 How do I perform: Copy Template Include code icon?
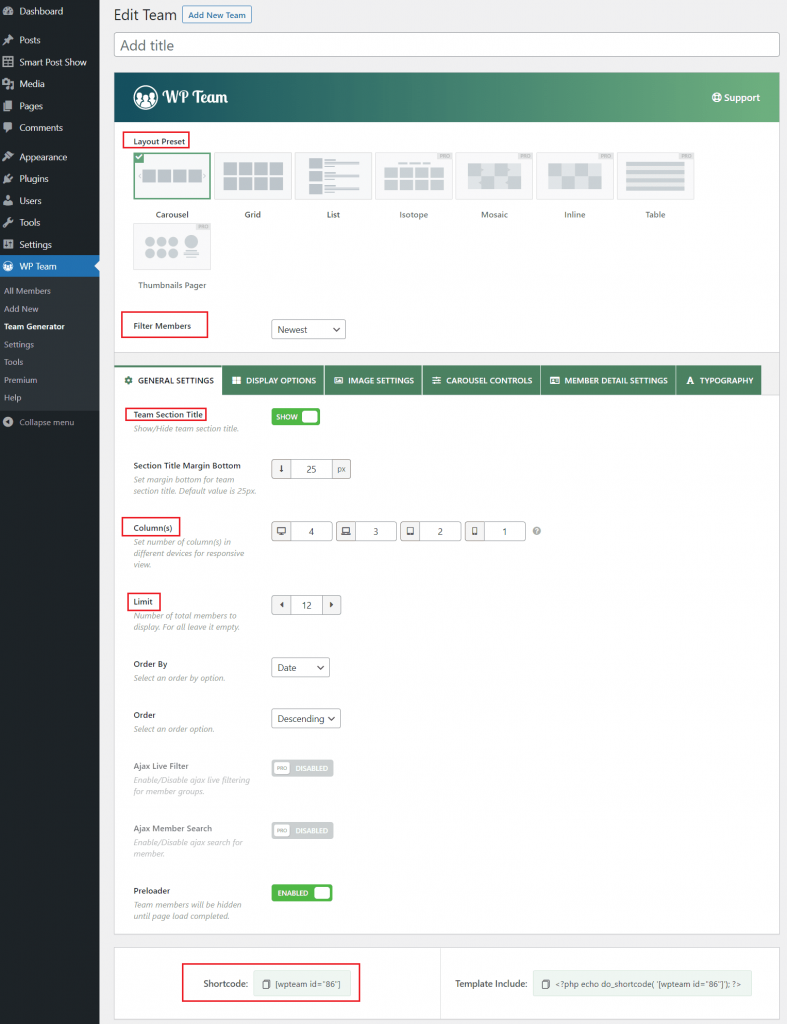click(x=546, y=984)
